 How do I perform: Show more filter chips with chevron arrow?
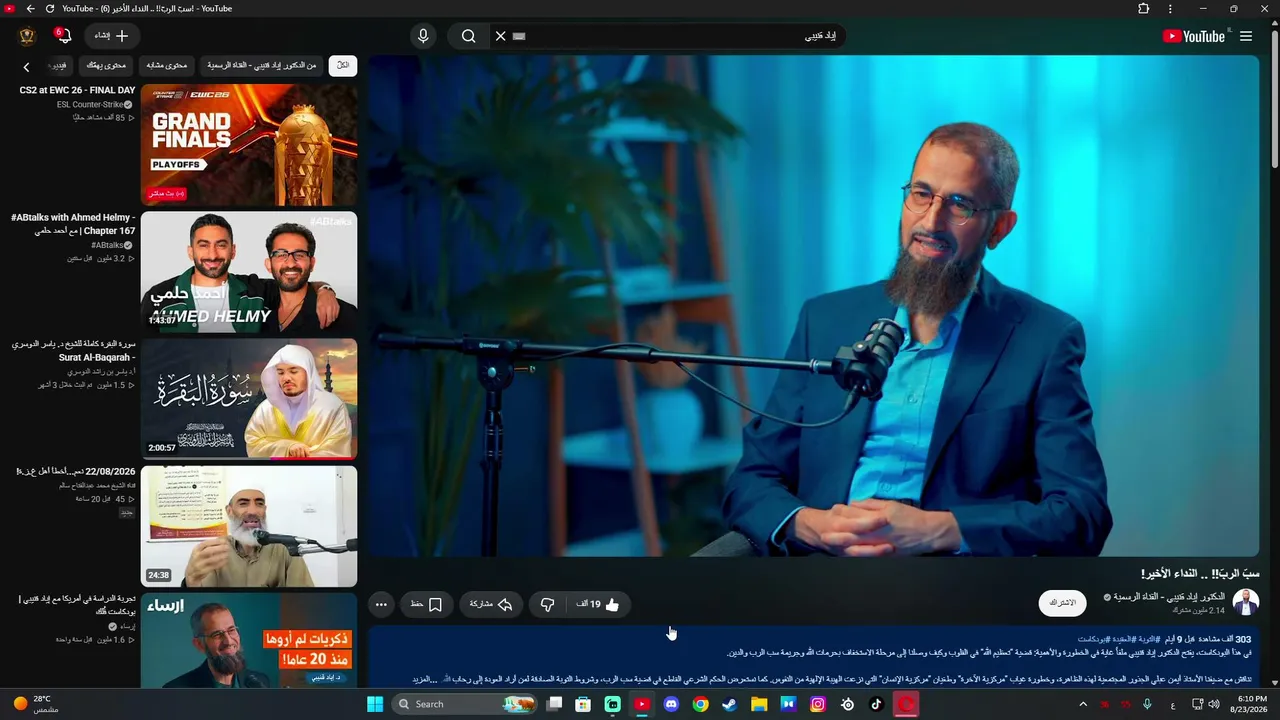point(26,67)
